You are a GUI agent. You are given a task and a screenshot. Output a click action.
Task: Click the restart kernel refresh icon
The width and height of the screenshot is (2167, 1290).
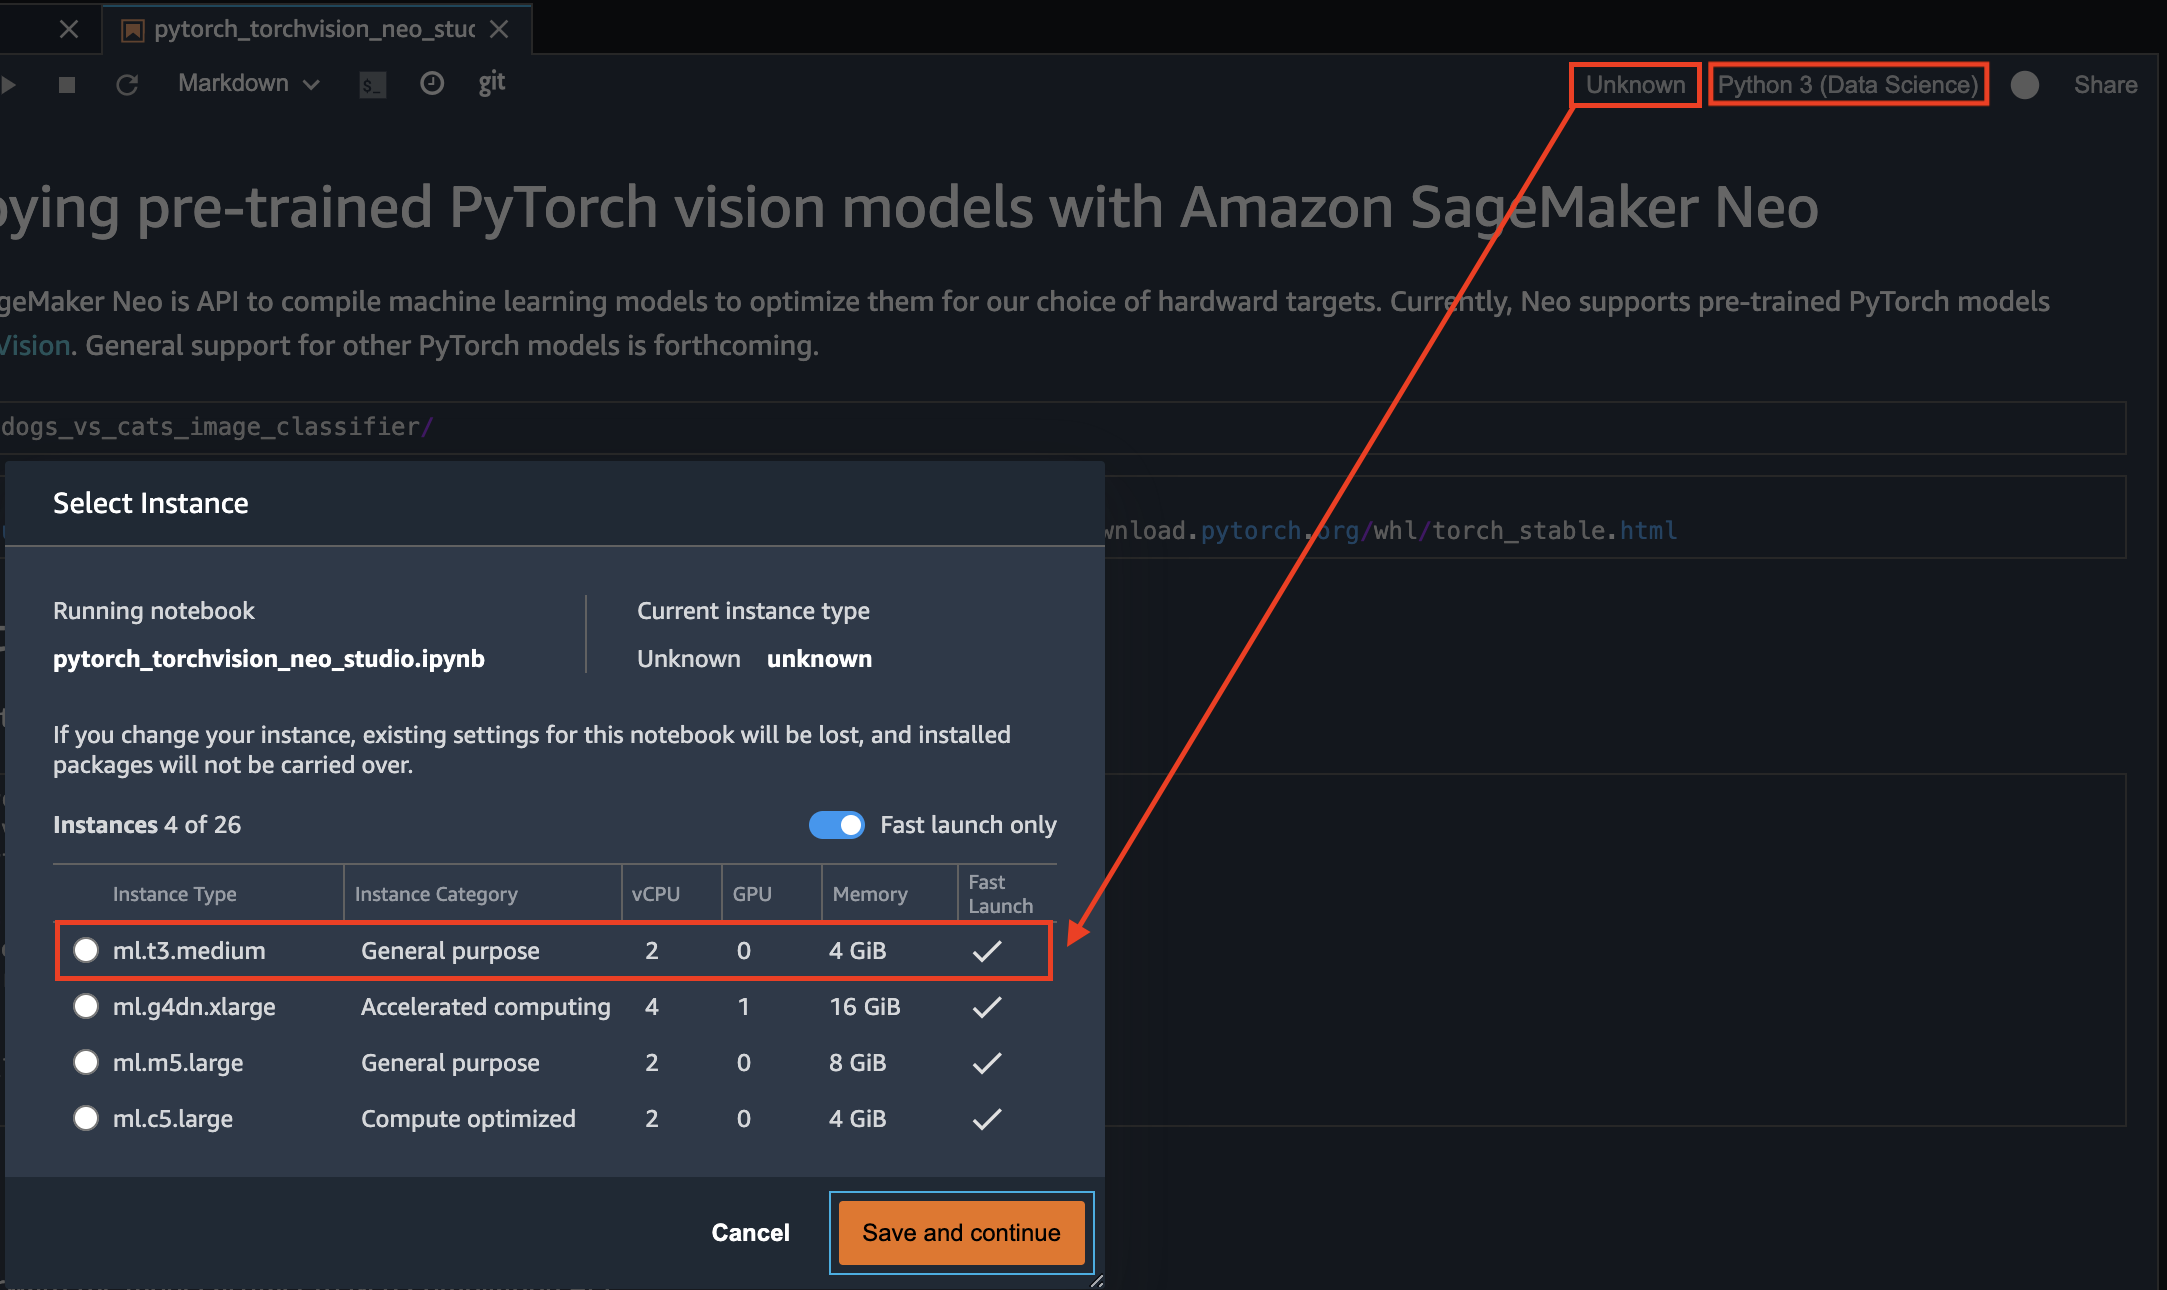pos(127,85)
